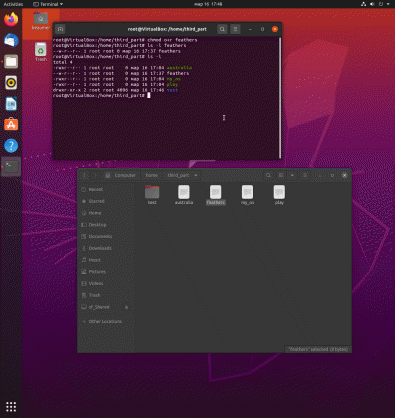Open Terminal hamburger menu

(x=235, y=29)
